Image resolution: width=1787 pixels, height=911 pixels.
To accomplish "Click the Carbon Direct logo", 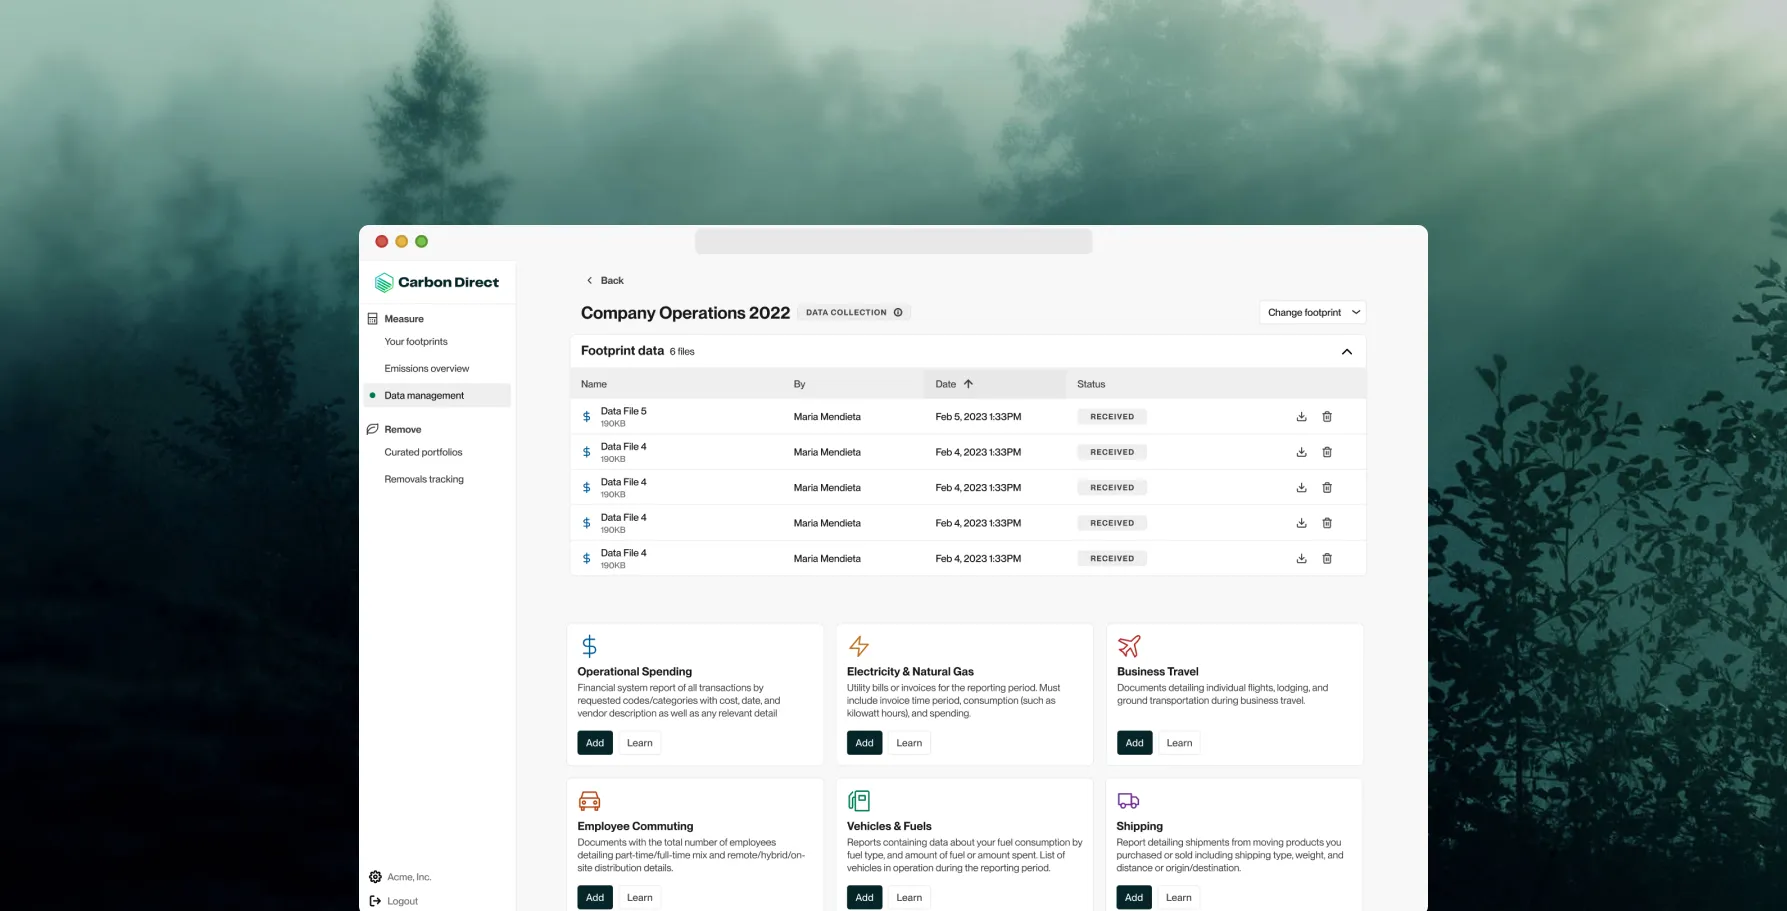I will click(436, 282).
